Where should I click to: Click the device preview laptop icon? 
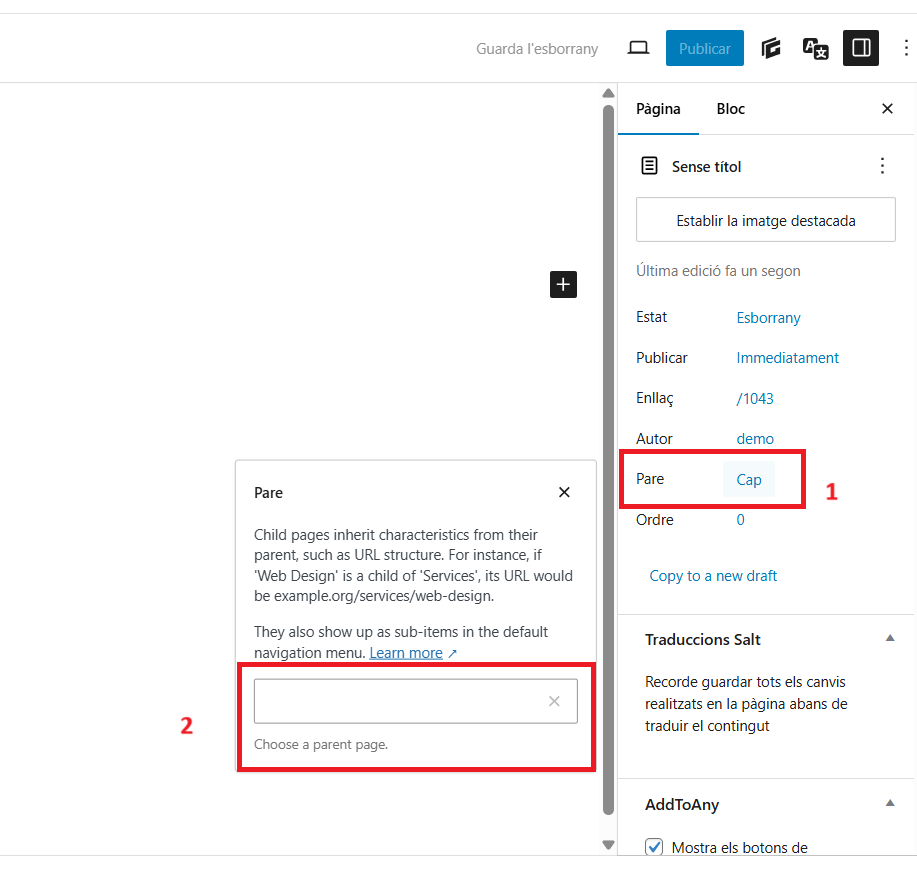pyautogui.click(x=638, y=48)
